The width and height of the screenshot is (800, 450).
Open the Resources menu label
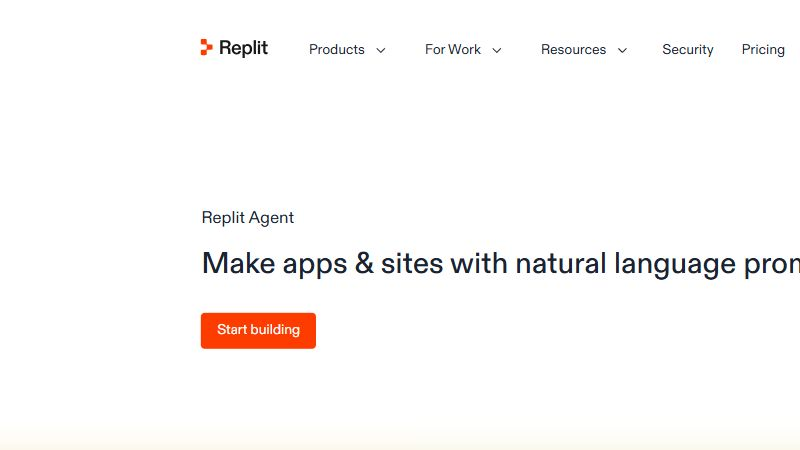573,49
